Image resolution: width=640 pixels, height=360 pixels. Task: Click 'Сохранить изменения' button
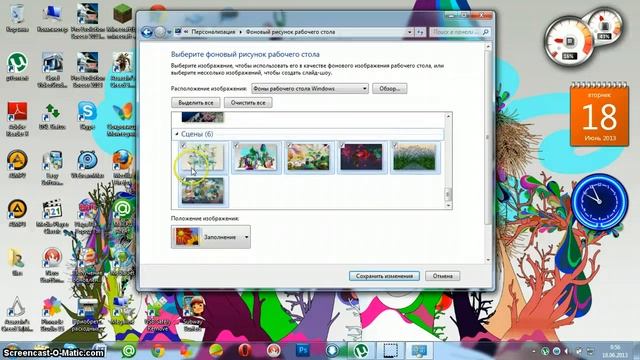(384, 276)
